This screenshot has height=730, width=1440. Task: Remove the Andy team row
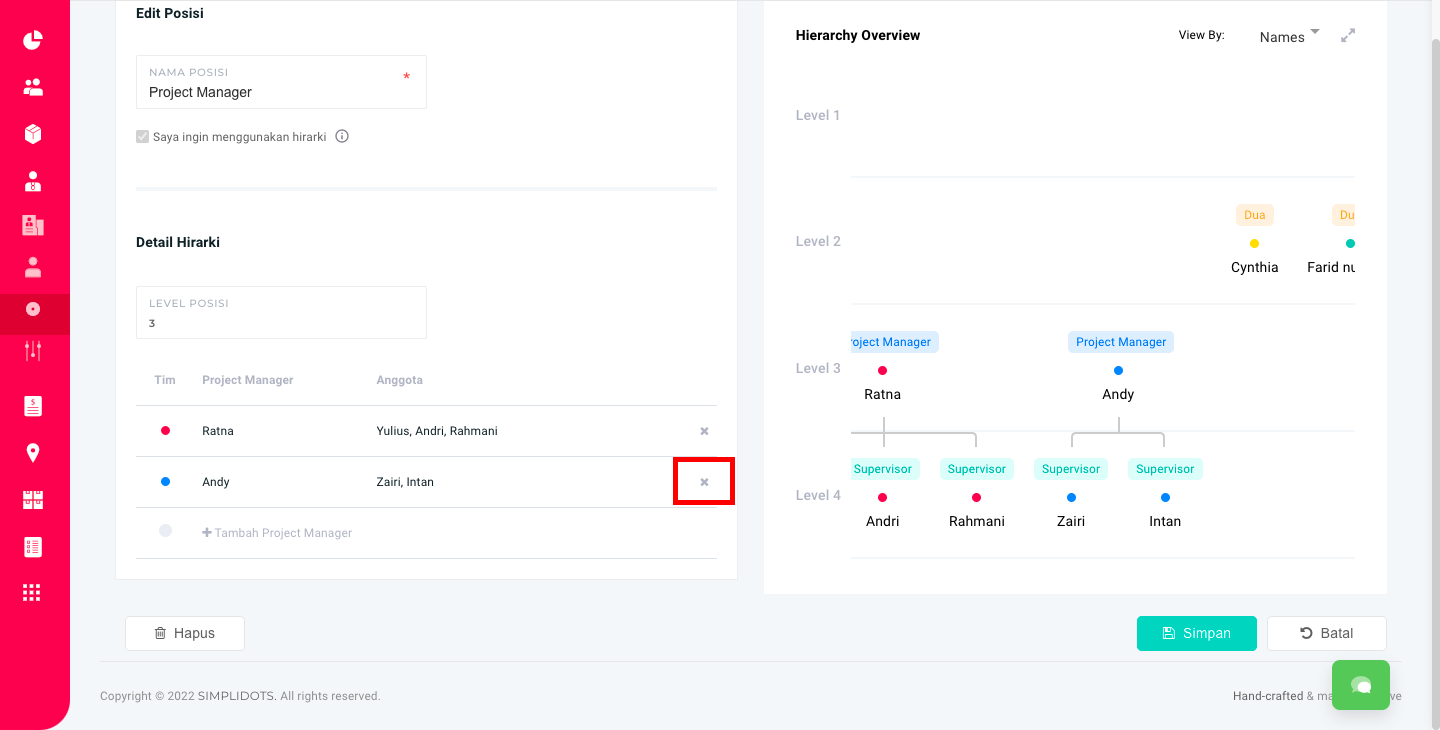[x=704, y=482]
